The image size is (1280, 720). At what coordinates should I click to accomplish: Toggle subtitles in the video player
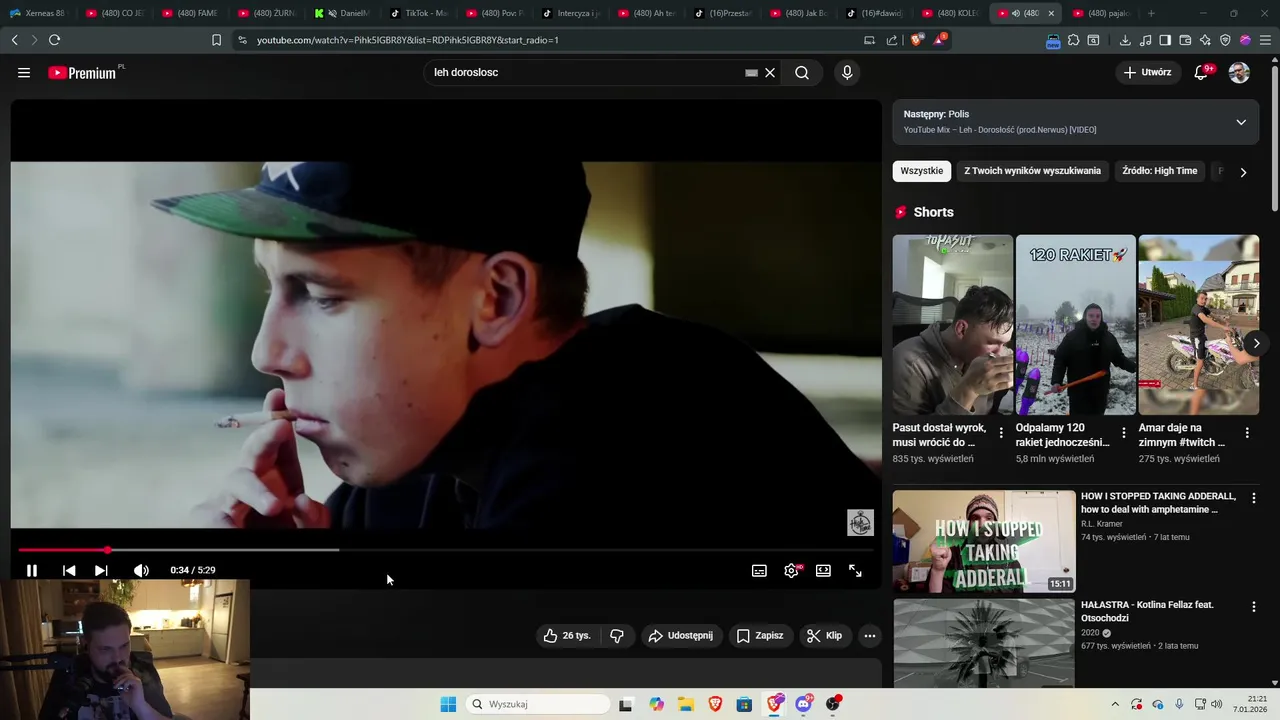point(759,570)
